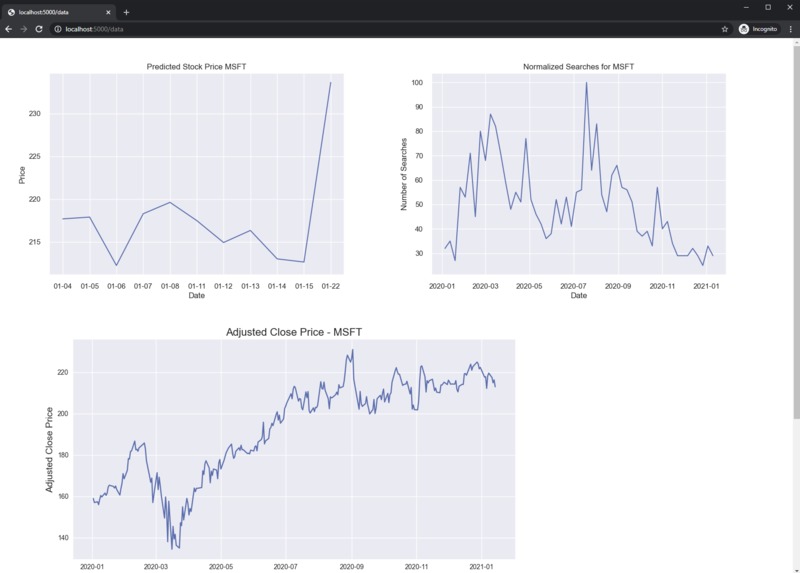The image size is (800, 573).
Task: Click the page's vertical scrollbar thumb
Action: [796, 232]
